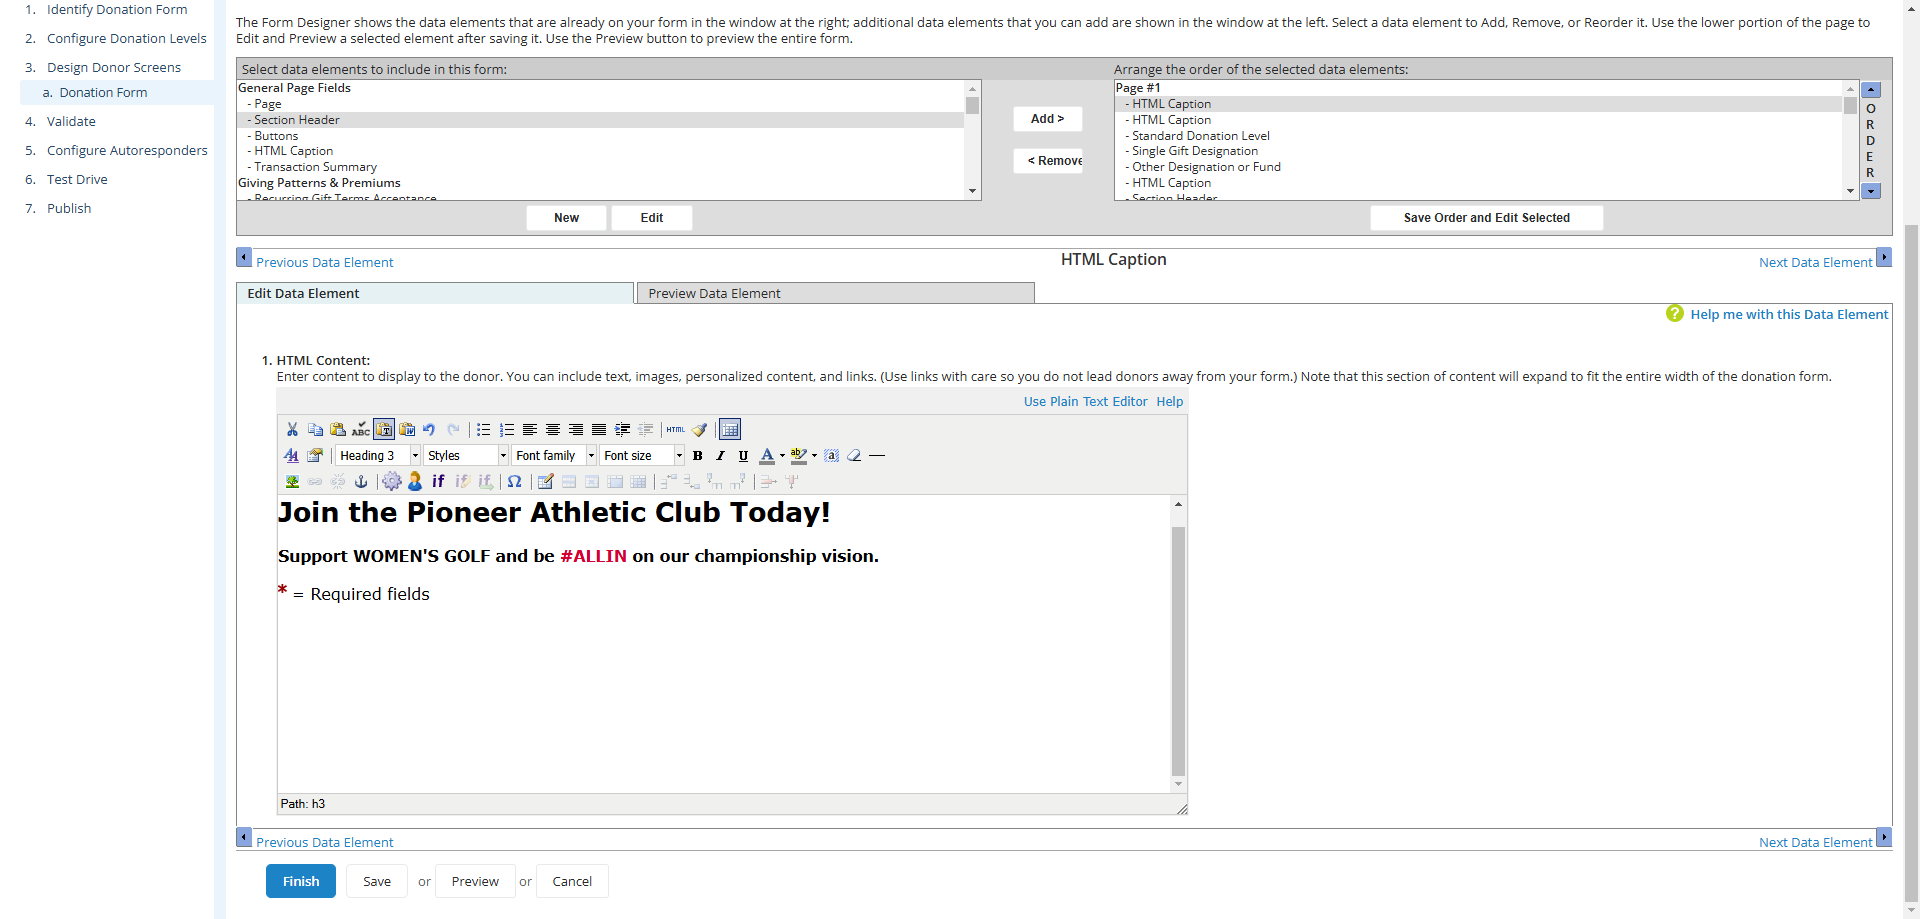The height and width of the screenshot is (919, 1920).
Task: Undo the last edit
Action: [429, 429]
